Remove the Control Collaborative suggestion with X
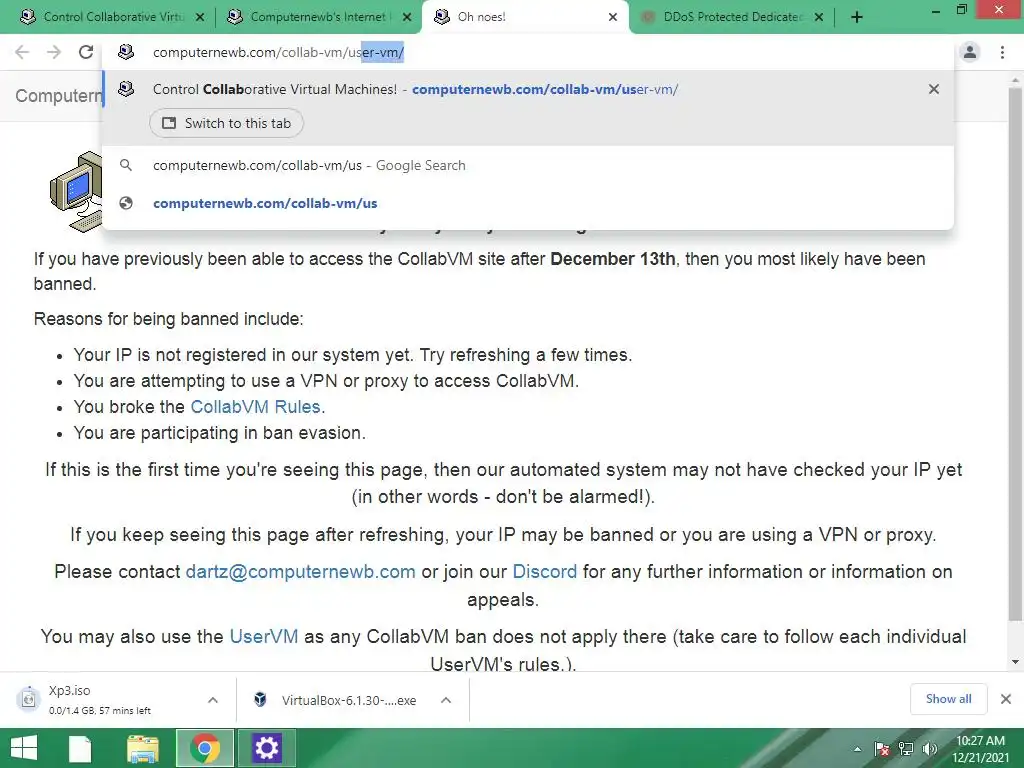The width and height of the screenshot is (1024, 768). point(934,89)
